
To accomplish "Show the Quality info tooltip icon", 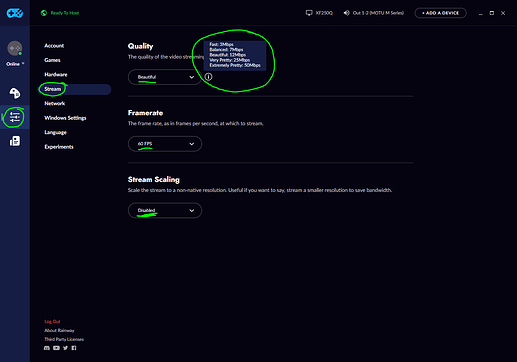I will pyautogui.click(x=208, y=77).
